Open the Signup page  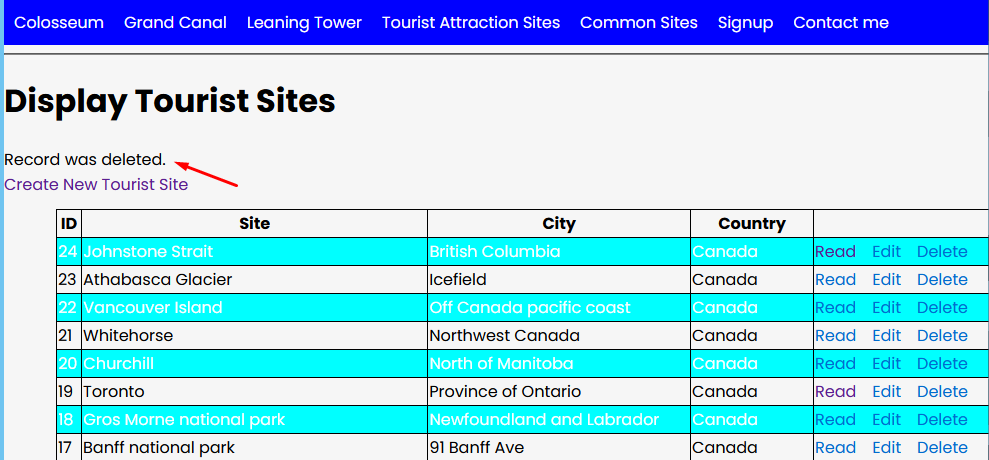click(745, 22)
